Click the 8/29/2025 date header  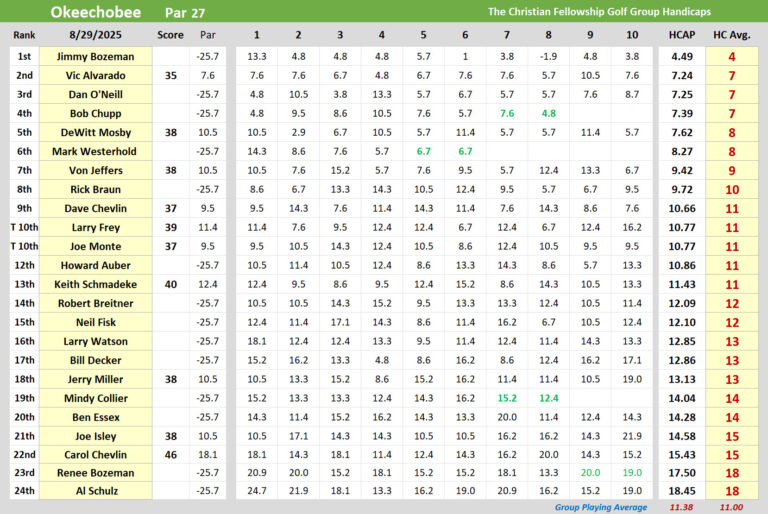coord(96,35)
